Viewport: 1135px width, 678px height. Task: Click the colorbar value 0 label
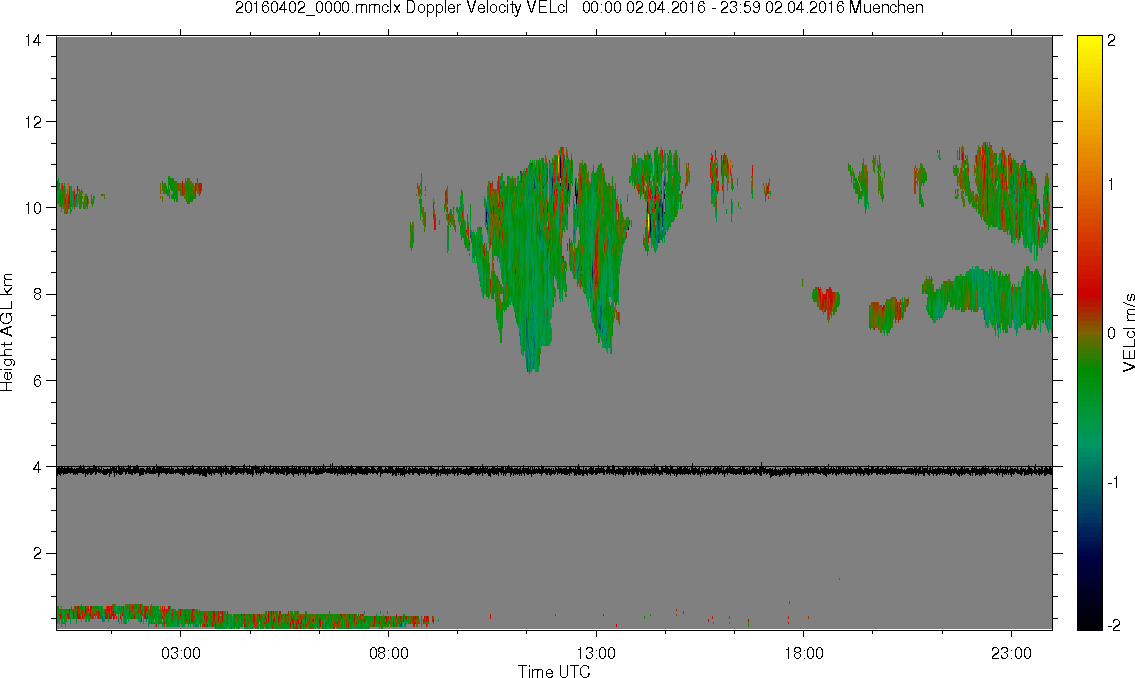(x=1112, y=333)
